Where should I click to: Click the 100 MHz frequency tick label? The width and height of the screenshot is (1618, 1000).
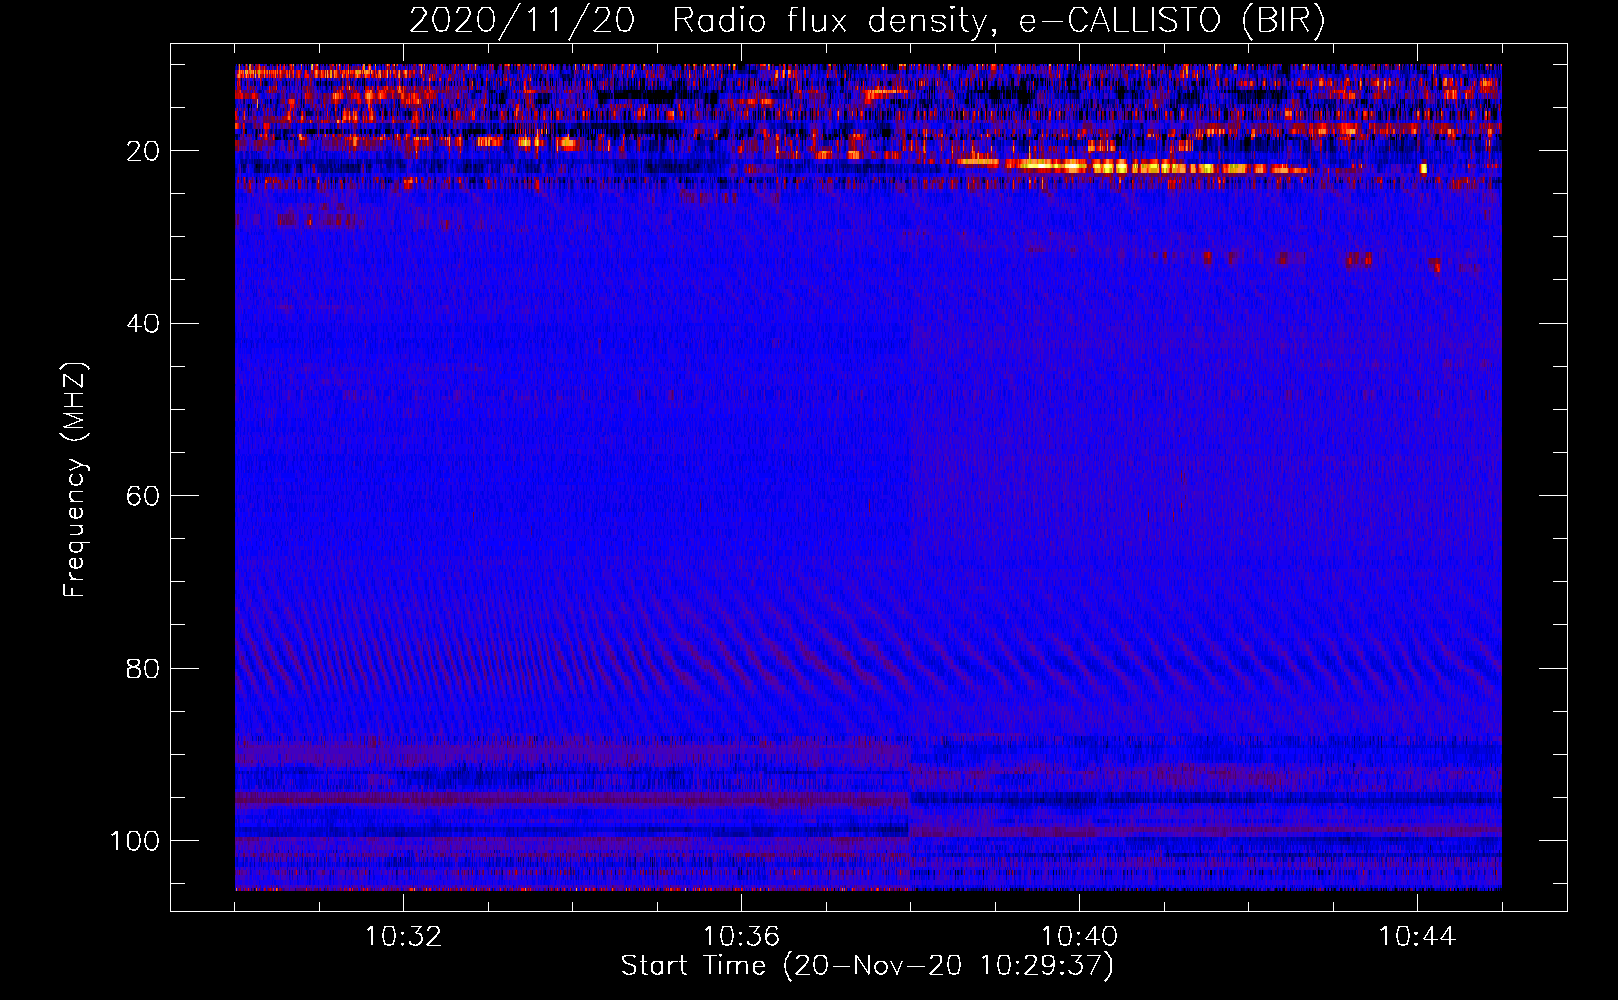pyautogui.click(x=135, y=841)
